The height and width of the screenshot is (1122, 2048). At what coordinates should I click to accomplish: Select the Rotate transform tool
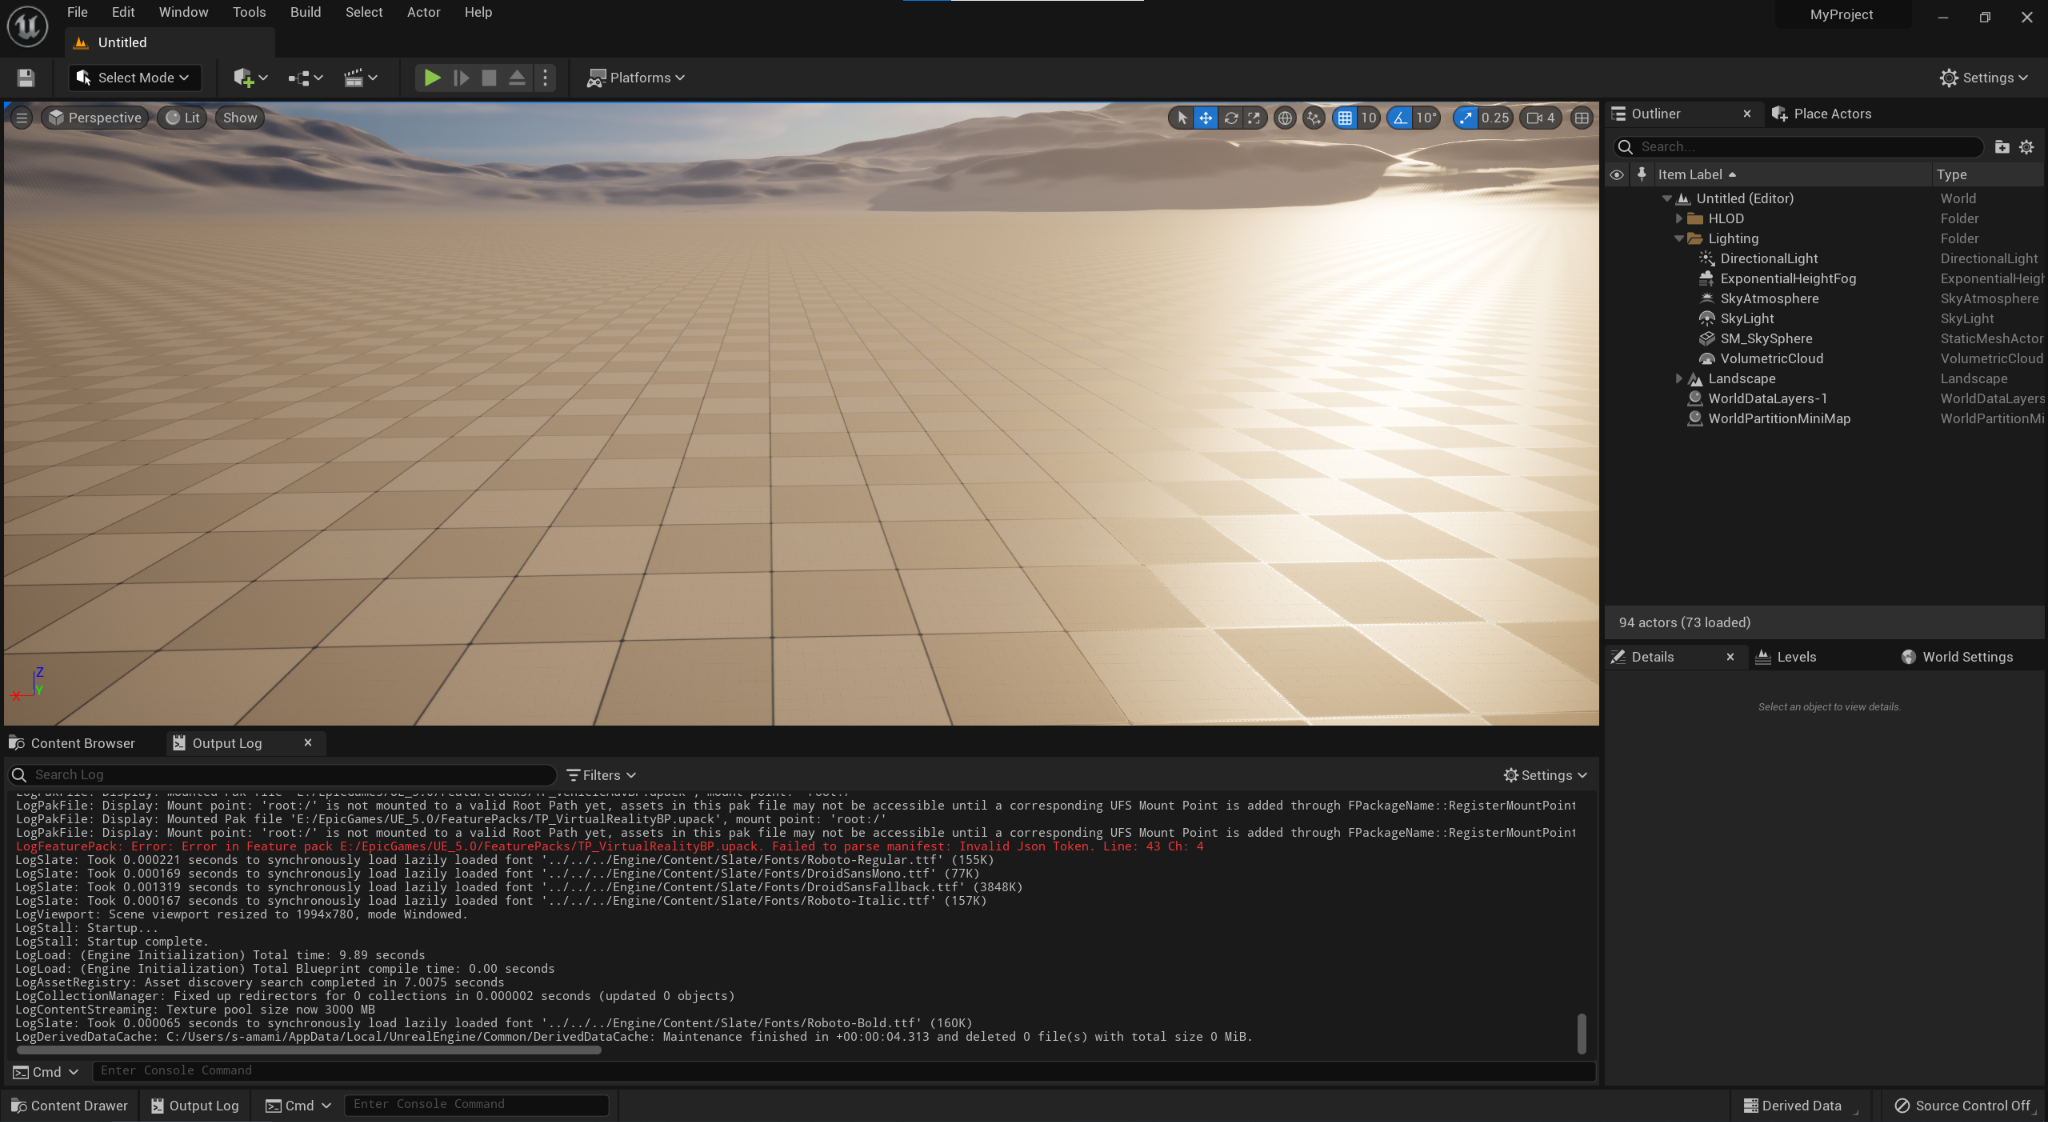point(1230,117)
